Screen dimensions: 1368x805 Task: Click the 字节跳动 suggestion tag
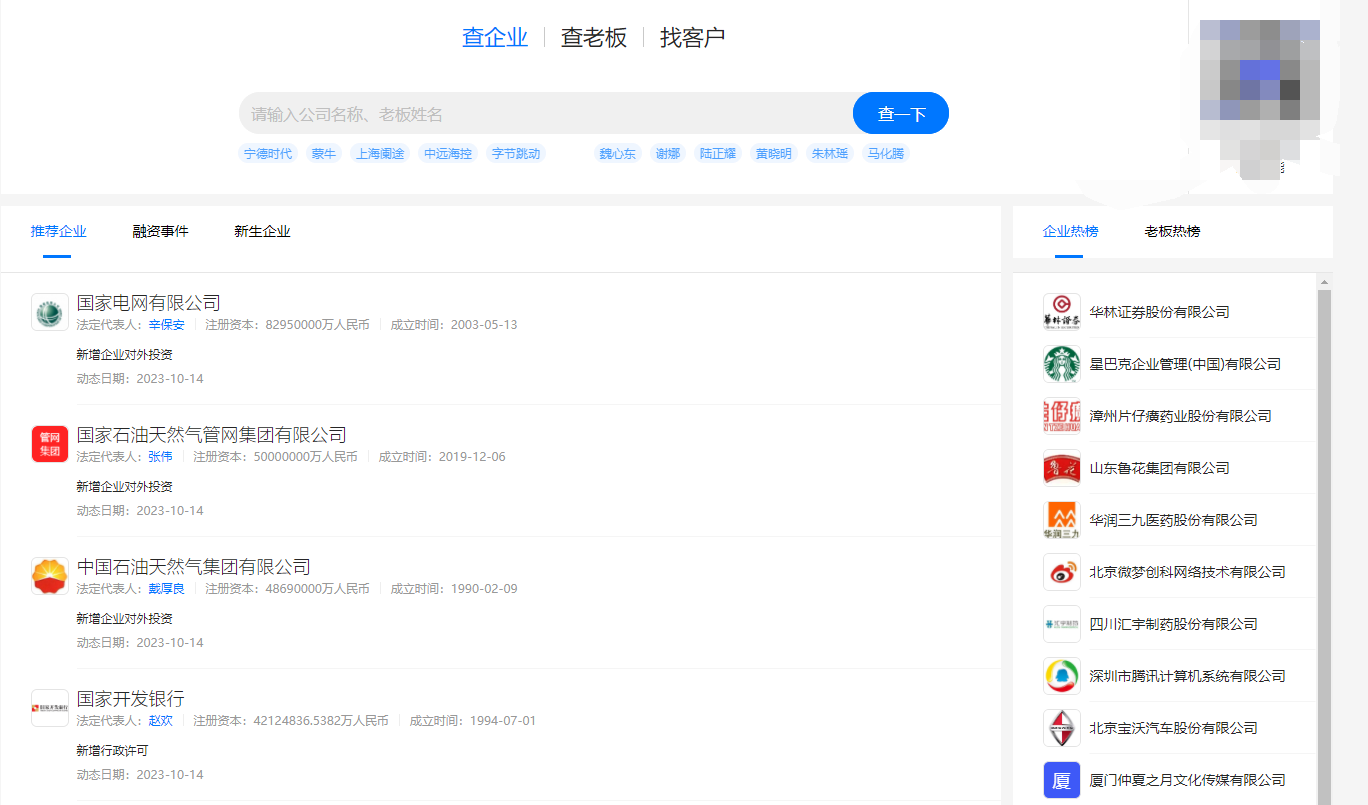(x=516, y=154)
